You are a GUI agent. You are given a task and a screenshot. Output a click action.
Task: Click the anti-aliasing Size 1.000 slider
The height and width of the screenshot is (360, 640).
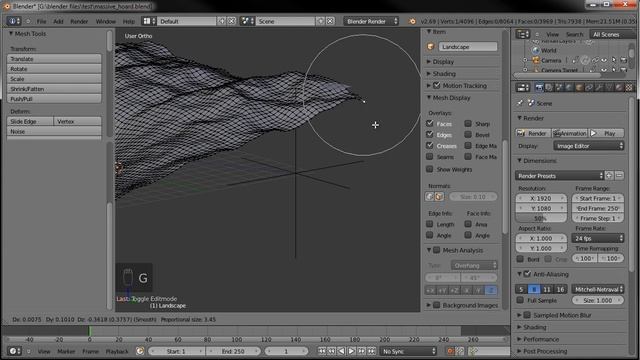coord(598,300)
